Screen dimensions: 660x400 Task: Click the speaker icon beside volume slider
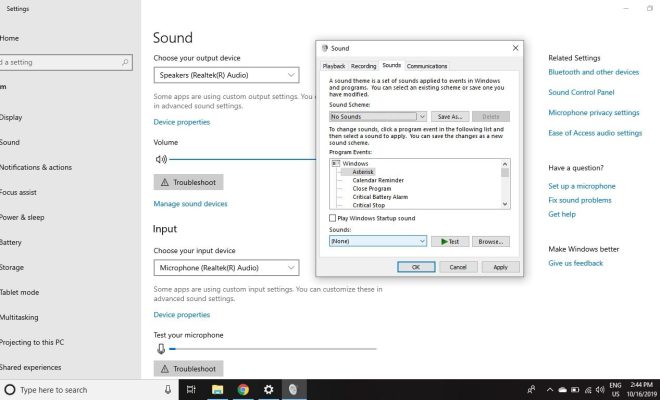tap(161, 159)
